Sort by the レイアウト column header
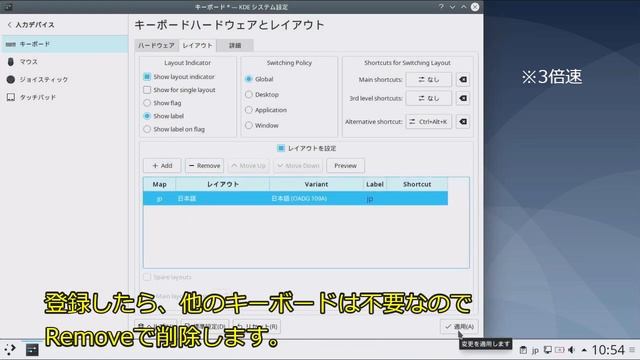This screenshot has width=640, height=360. pyautogui.click(x=222, y=184)
